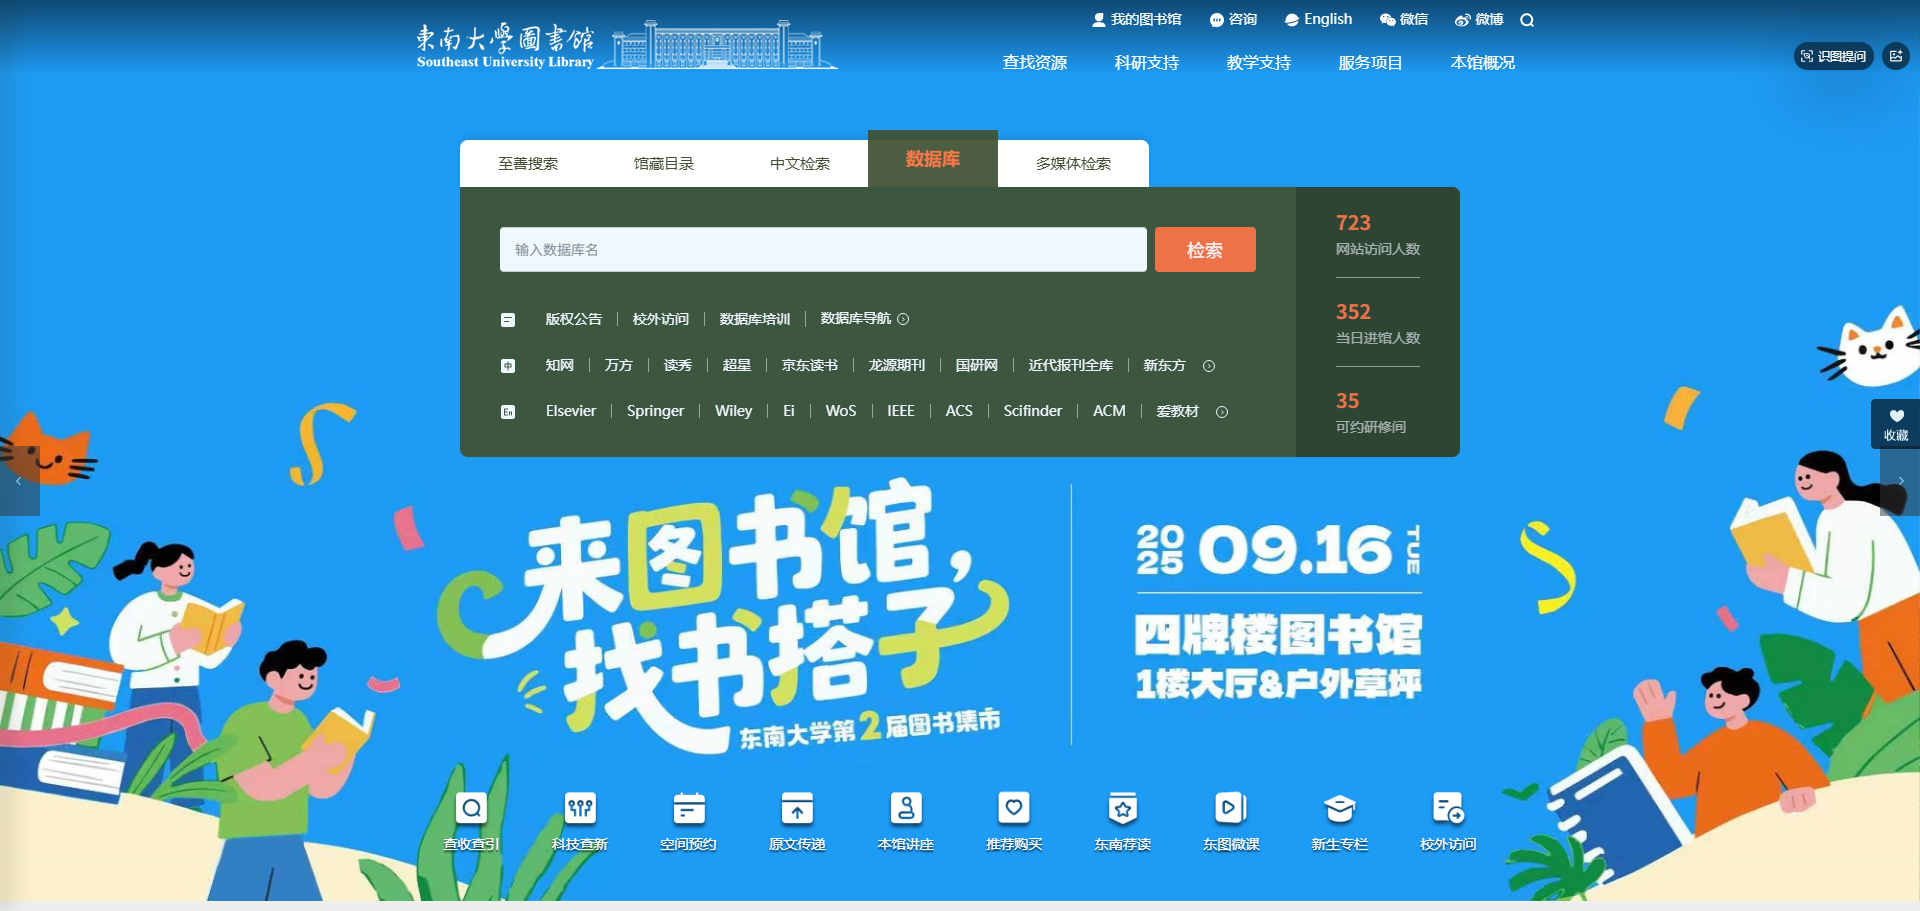Click the 收藏 heart favorite button
The width and height of the screenshot is (1920, 911).
pyautogui.click(x=1896, y=424)
